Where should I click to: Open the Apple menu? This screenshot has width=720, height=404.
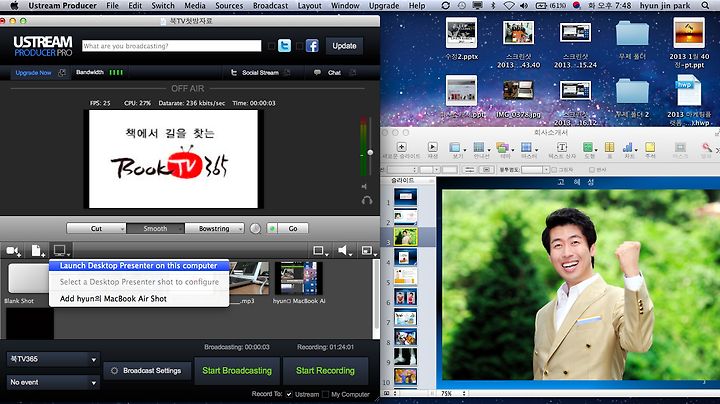(14, 6)
